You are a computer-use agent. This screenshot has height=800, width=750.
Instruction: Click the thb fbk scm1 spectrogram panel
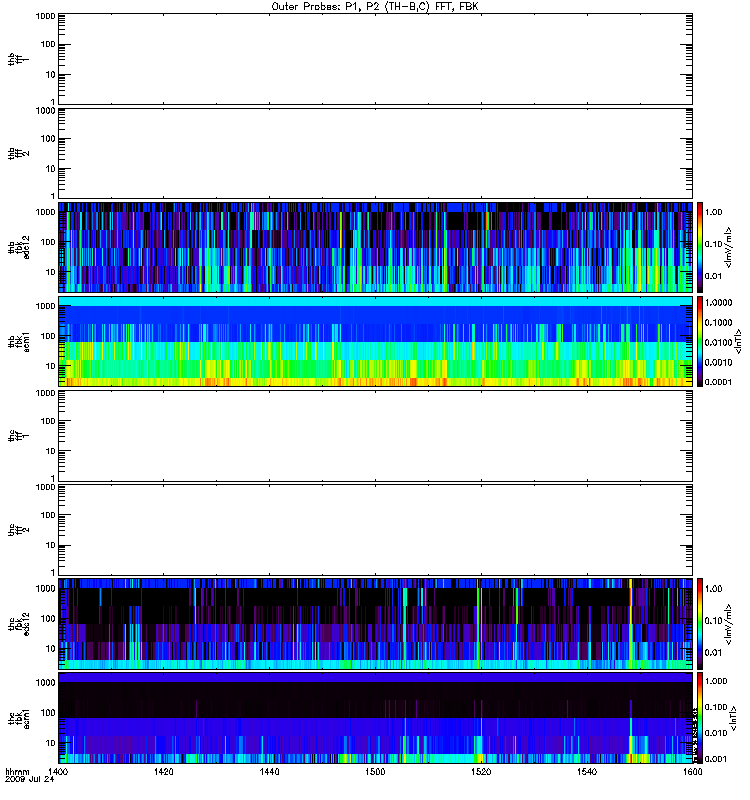[376, 341]
